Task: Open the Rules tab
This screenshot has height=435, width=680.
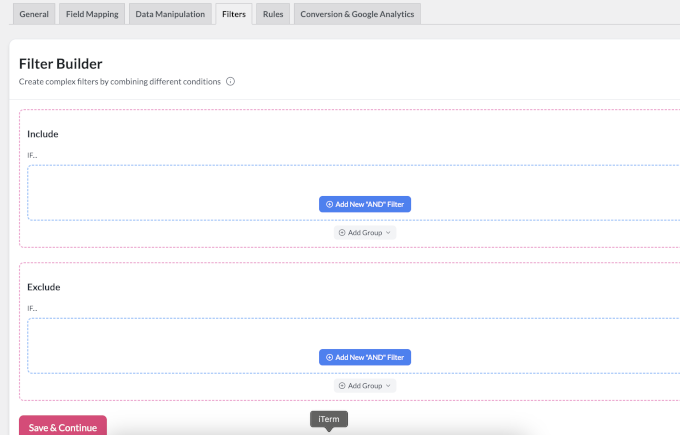Action: coord(272,14)
